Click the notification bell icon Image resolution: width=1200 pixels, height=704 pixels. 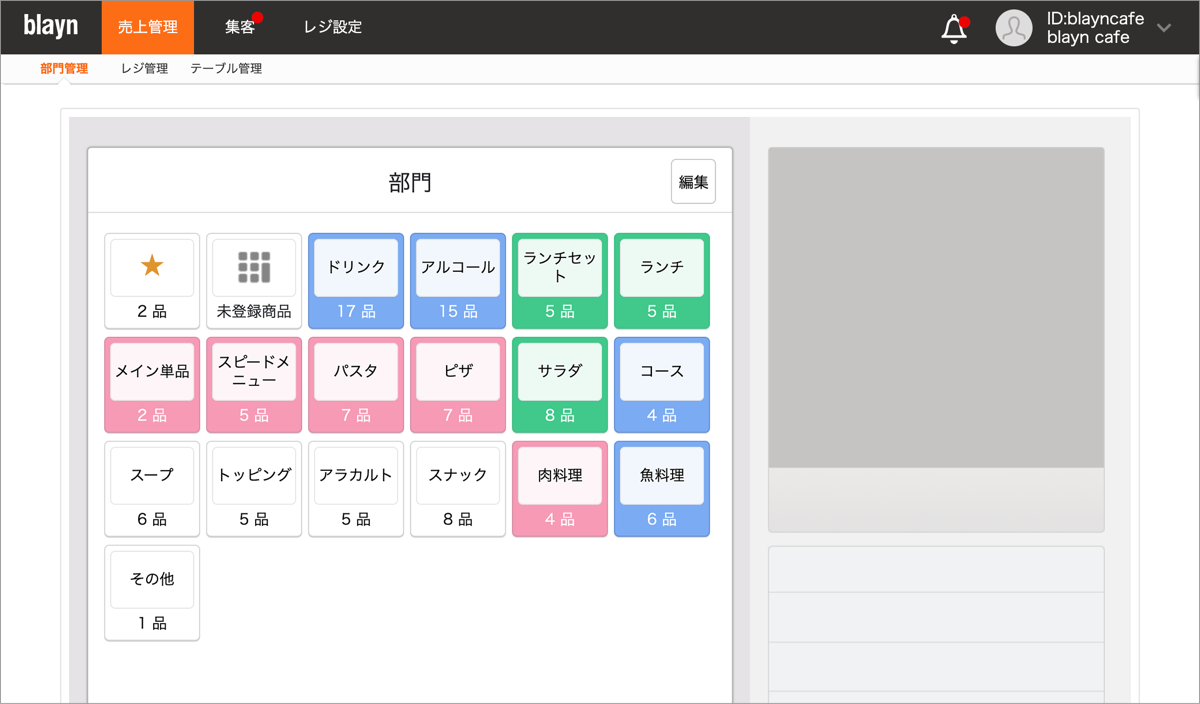(954, 29)
